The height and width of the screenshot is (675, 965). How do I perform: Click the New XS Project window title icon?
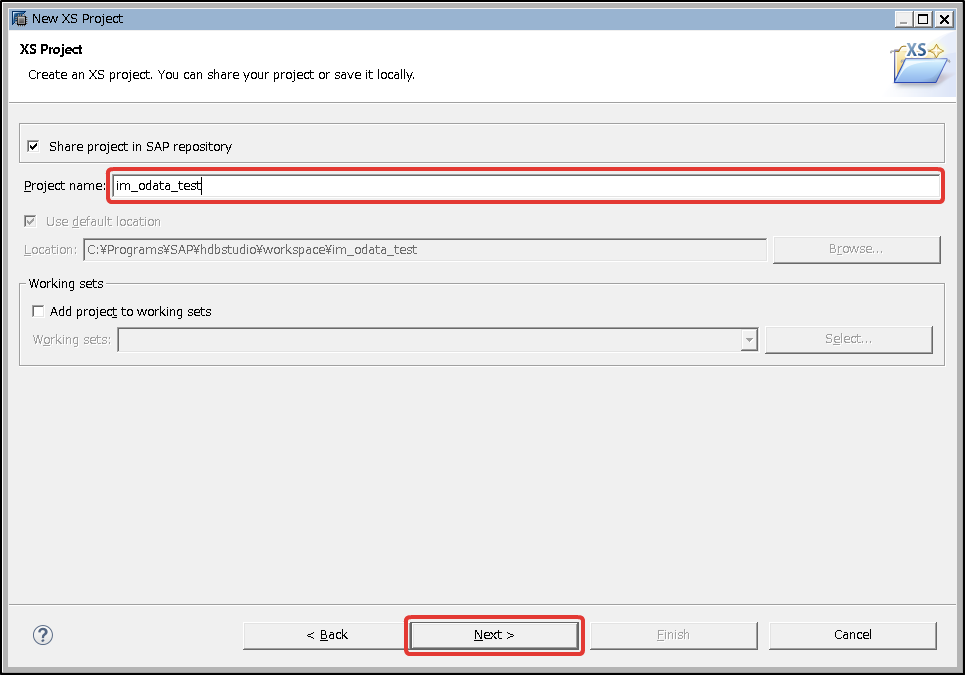[x=20, y=18]
